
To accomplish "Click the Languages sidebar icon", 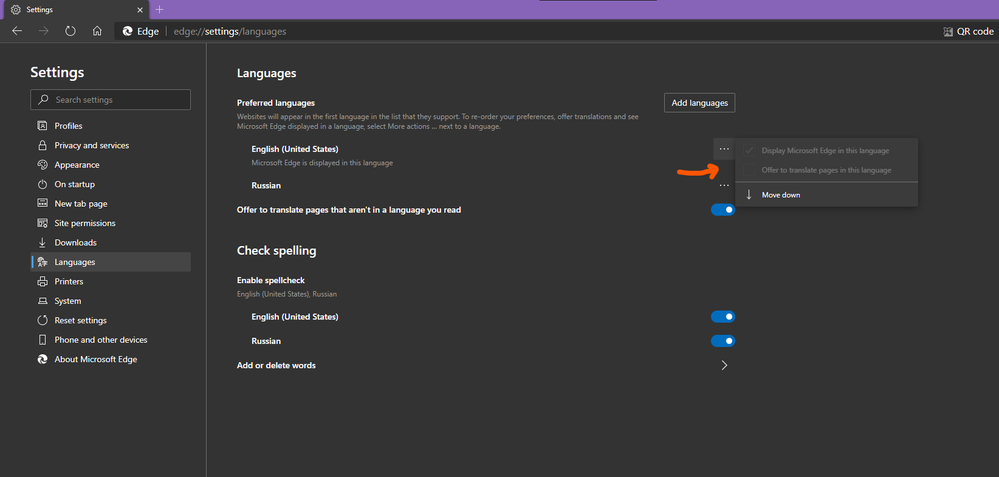I will click(42, 262).
